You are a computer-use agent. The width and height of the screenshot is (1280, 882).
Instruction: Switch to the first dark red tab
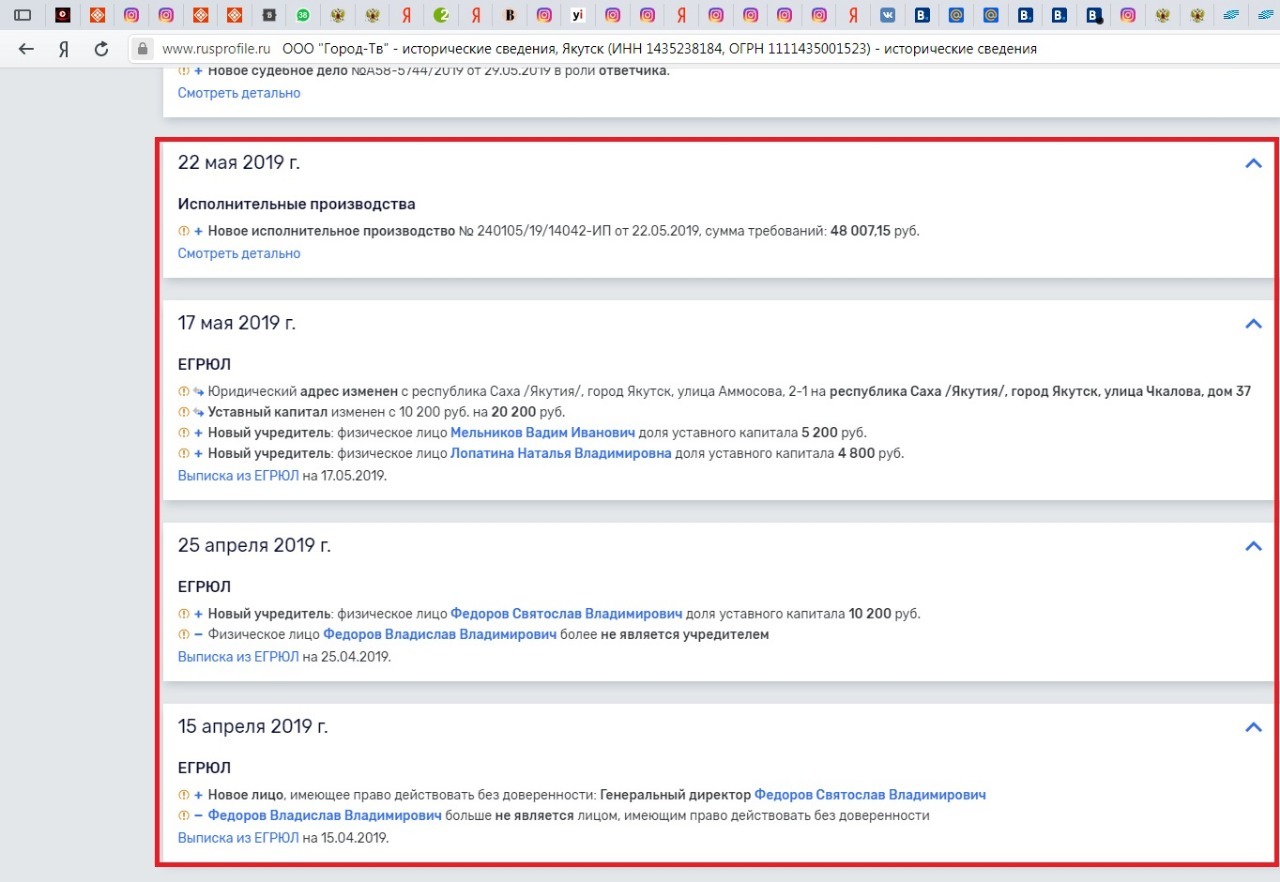tap(63, 15)
